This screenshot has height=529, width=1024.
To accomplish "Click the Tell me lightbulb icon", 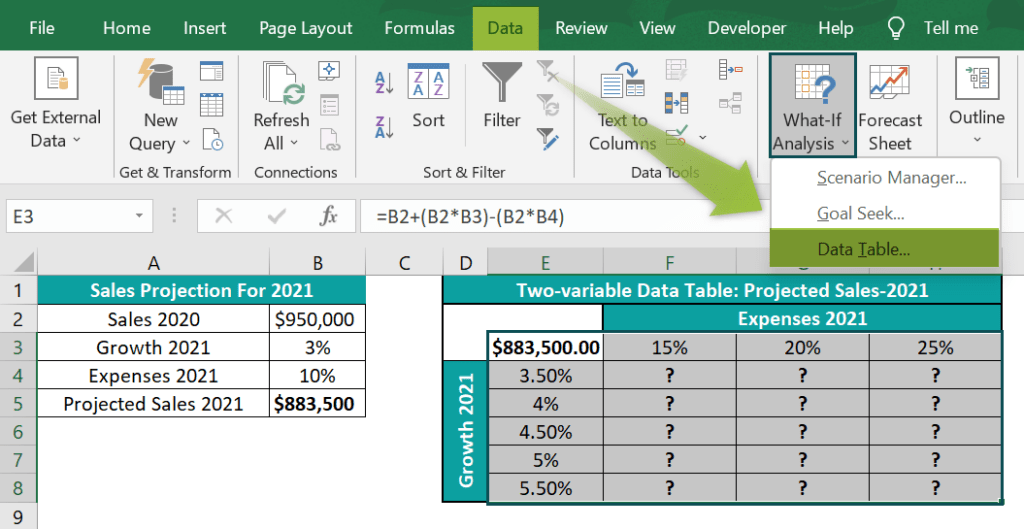I will point(896,28).
